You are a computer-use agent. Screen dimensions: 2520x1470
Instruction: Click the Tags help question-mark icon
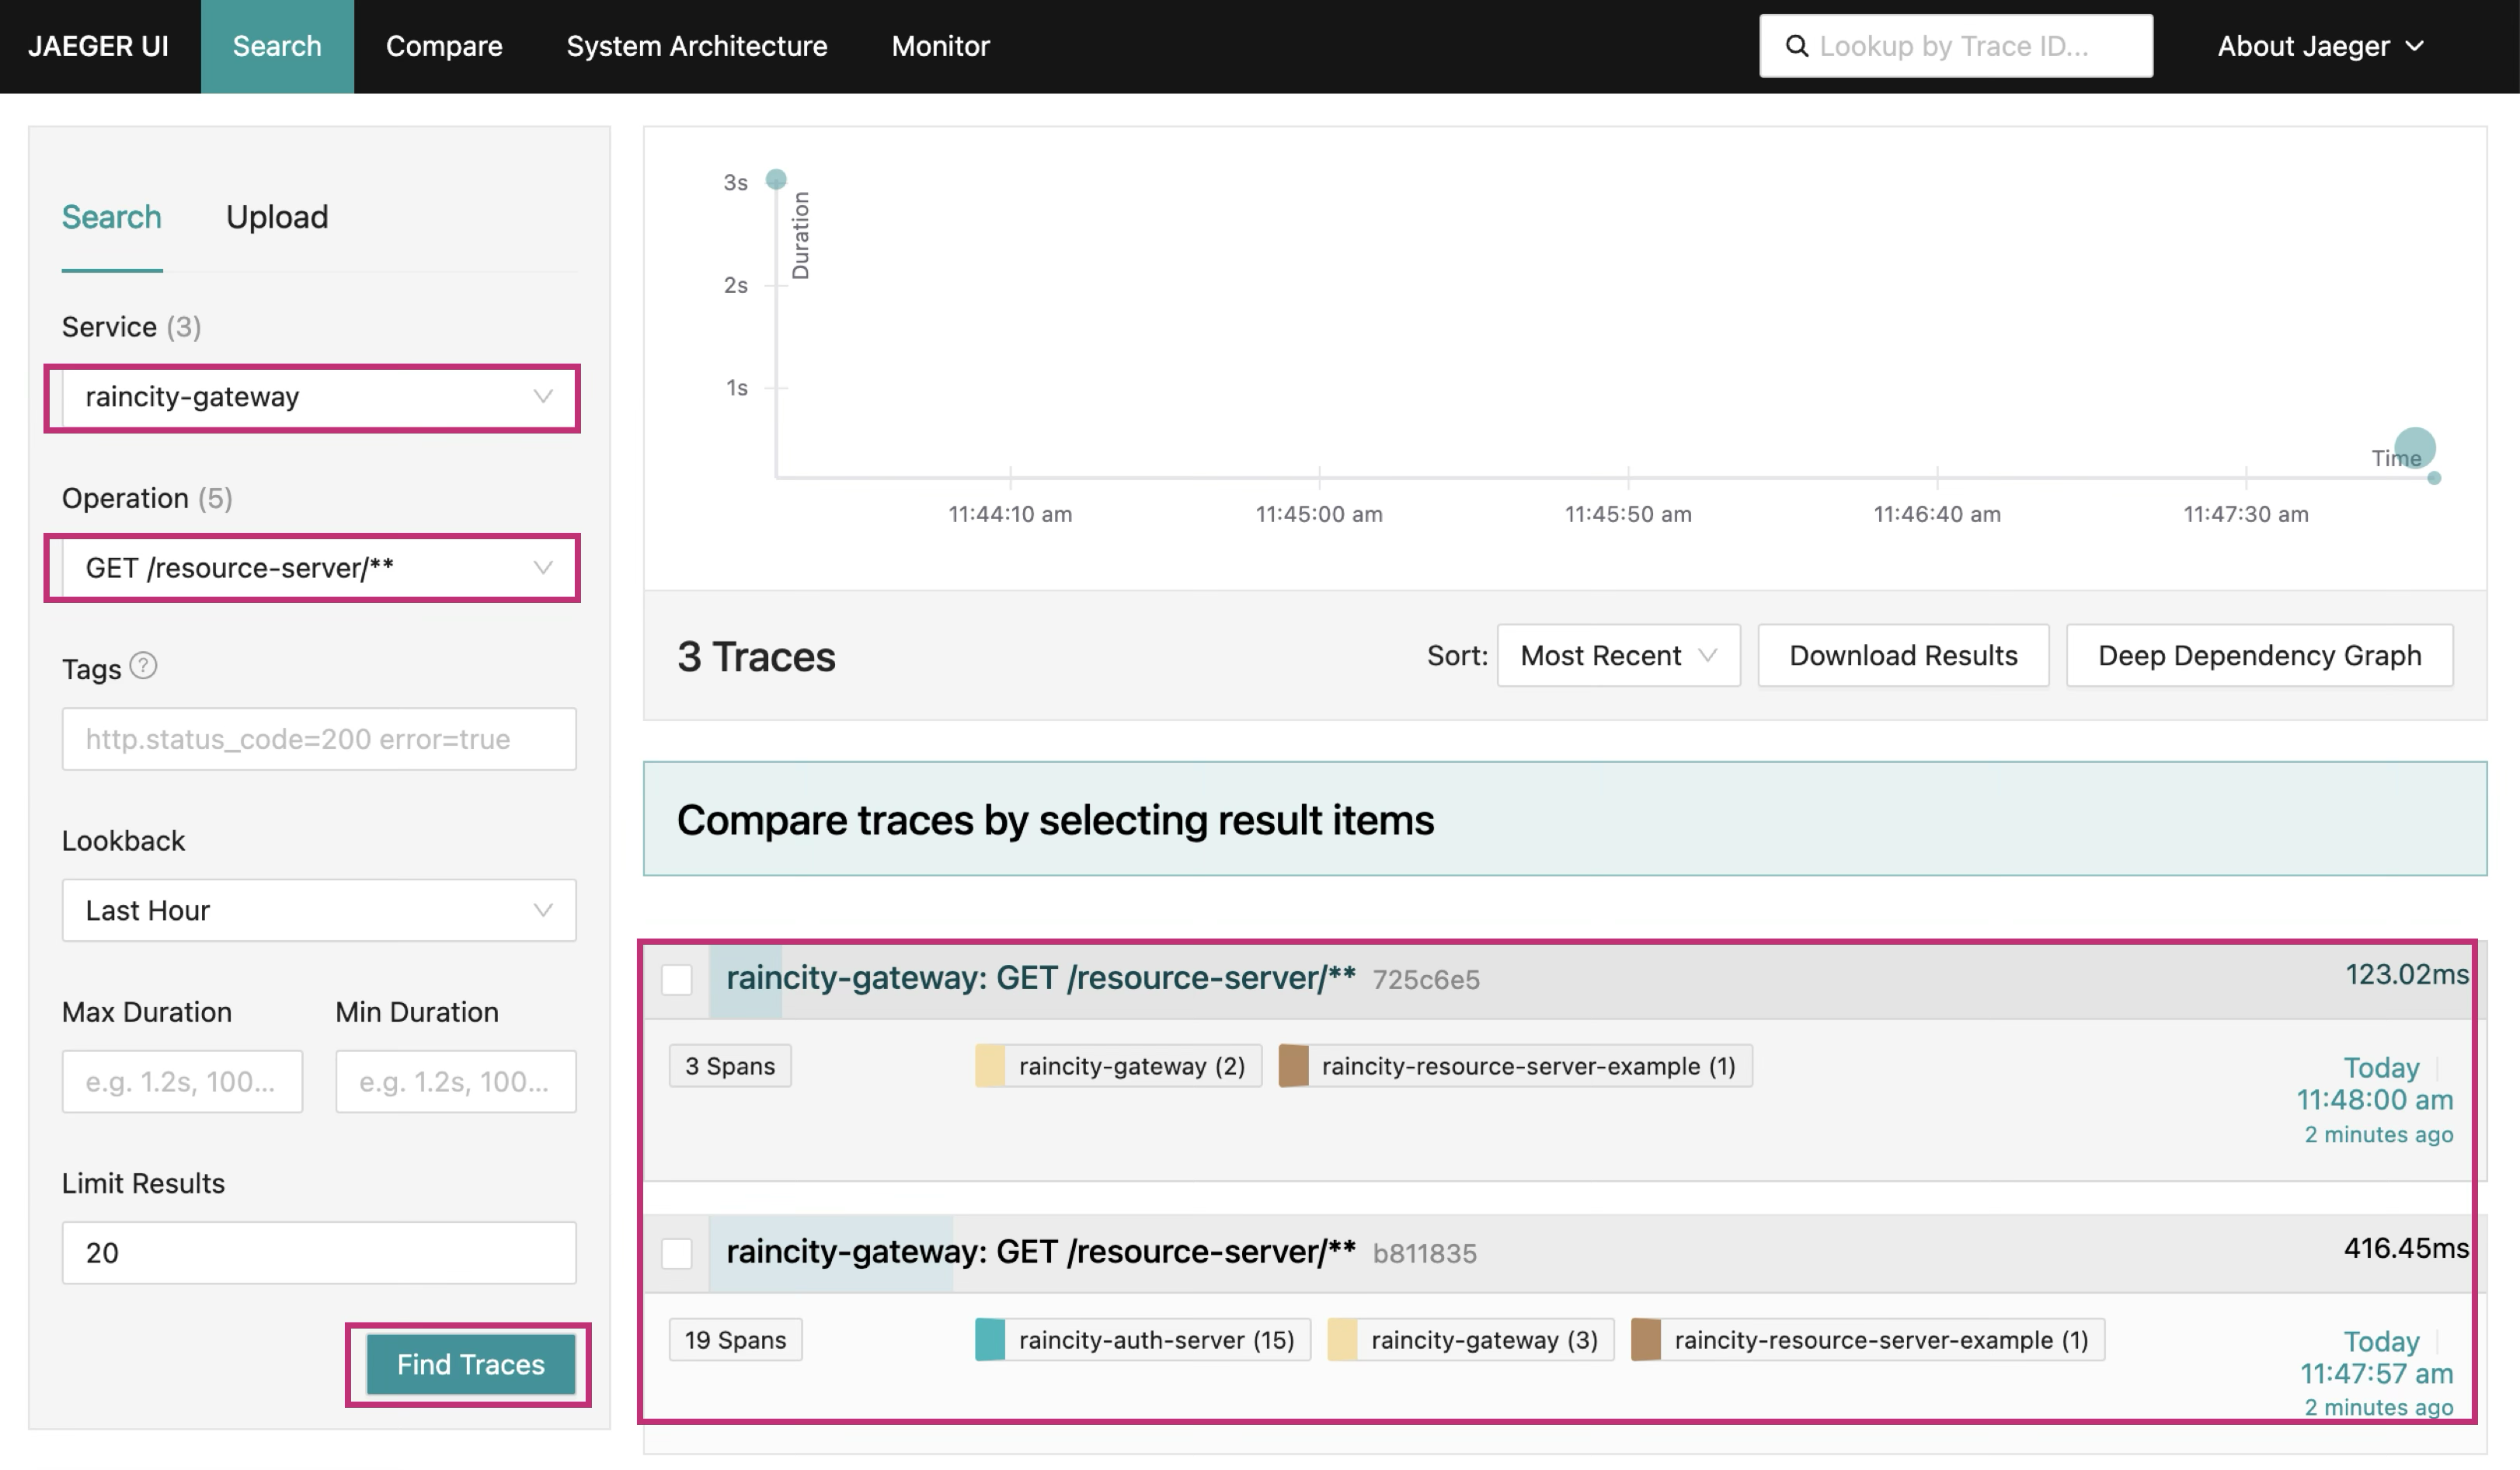[x=144, y=666]
